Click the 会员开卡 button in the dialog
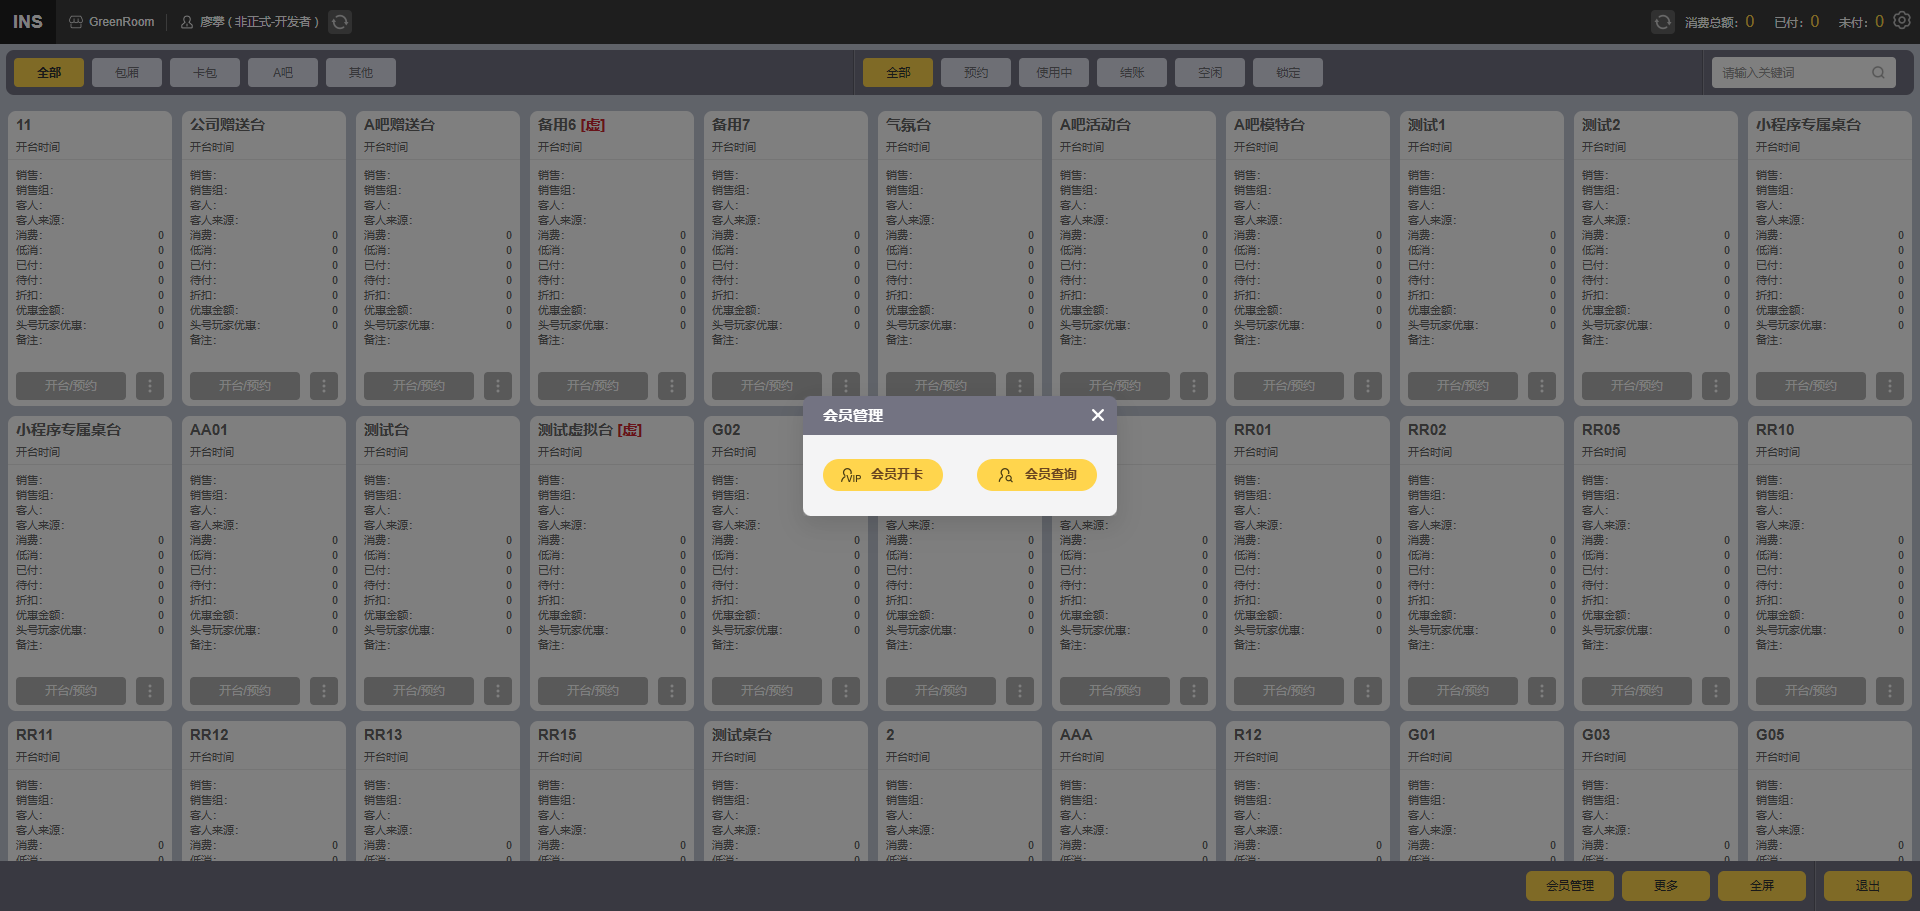The height and width of the screenshot is (911, 1920). 882,474
